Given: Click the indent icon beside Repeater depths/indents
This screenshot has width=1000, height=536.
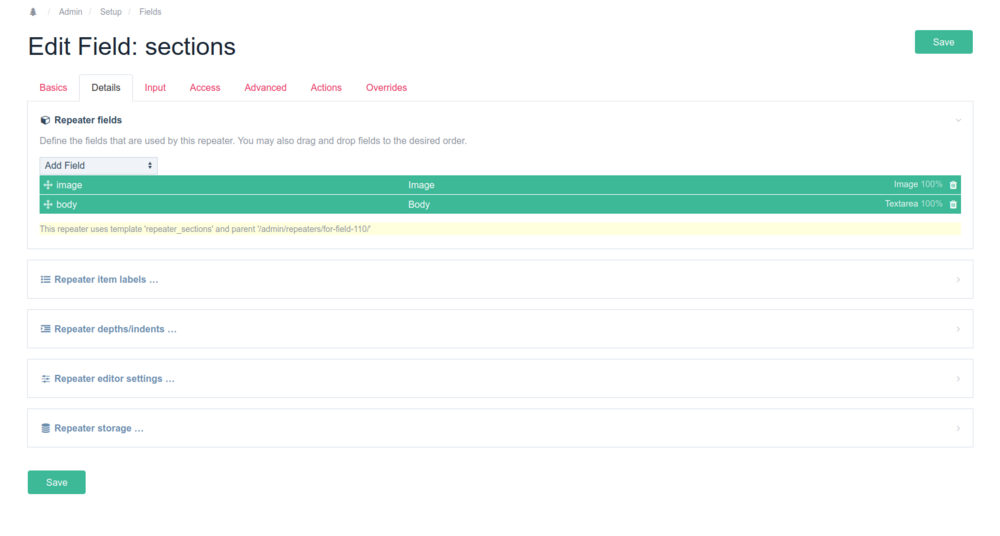Looking at the screenshot, I should coord(45,329).
